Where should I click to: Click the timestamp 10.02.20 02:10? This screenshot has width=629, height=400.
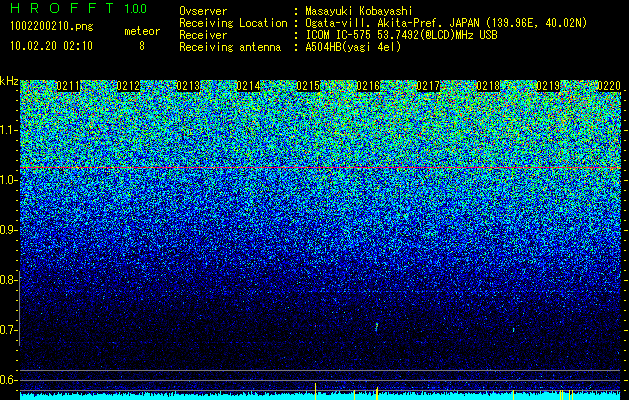point(51,46)
